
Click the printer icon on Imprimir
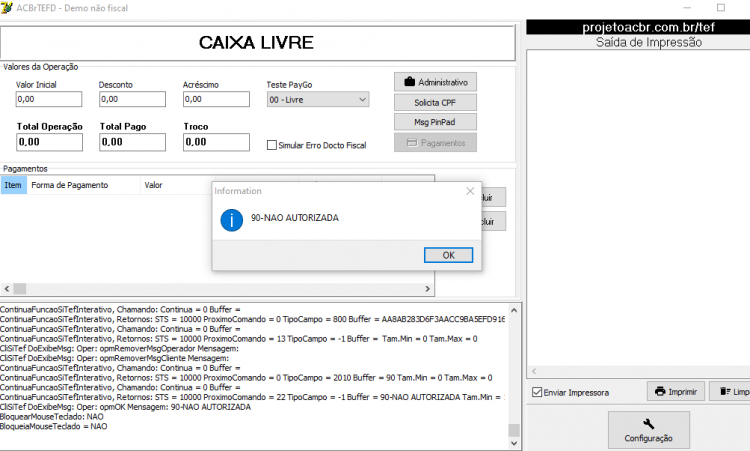(x=660, y=391)
